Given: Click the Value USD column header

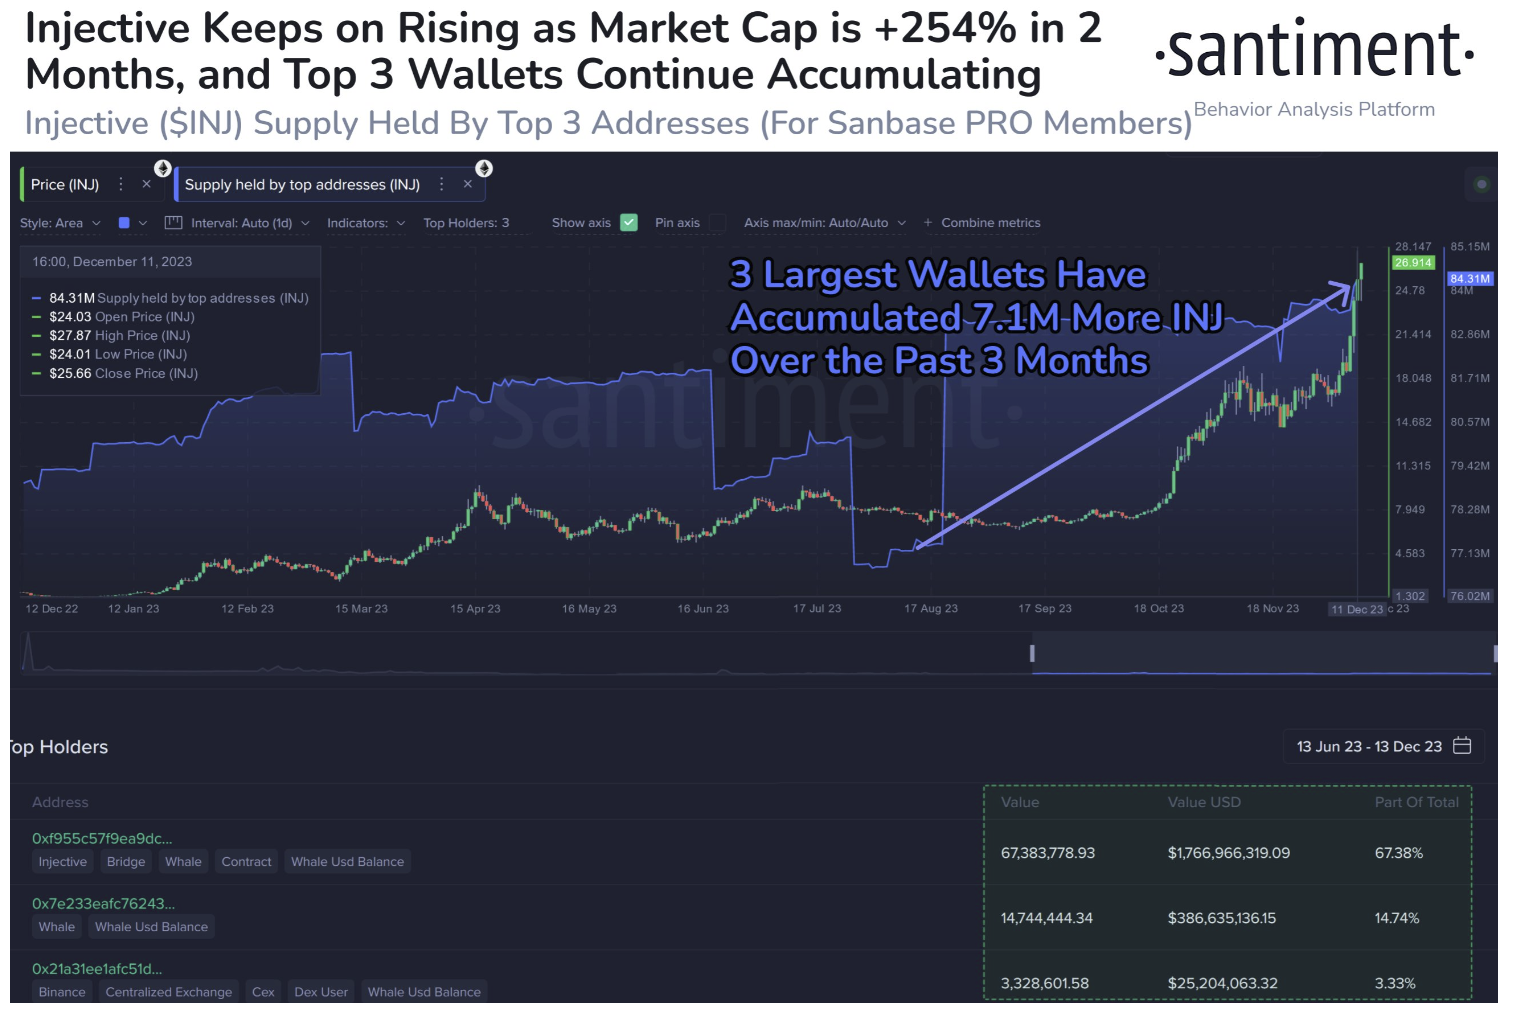Looking at the screenshot, I should pos(1204,802).
